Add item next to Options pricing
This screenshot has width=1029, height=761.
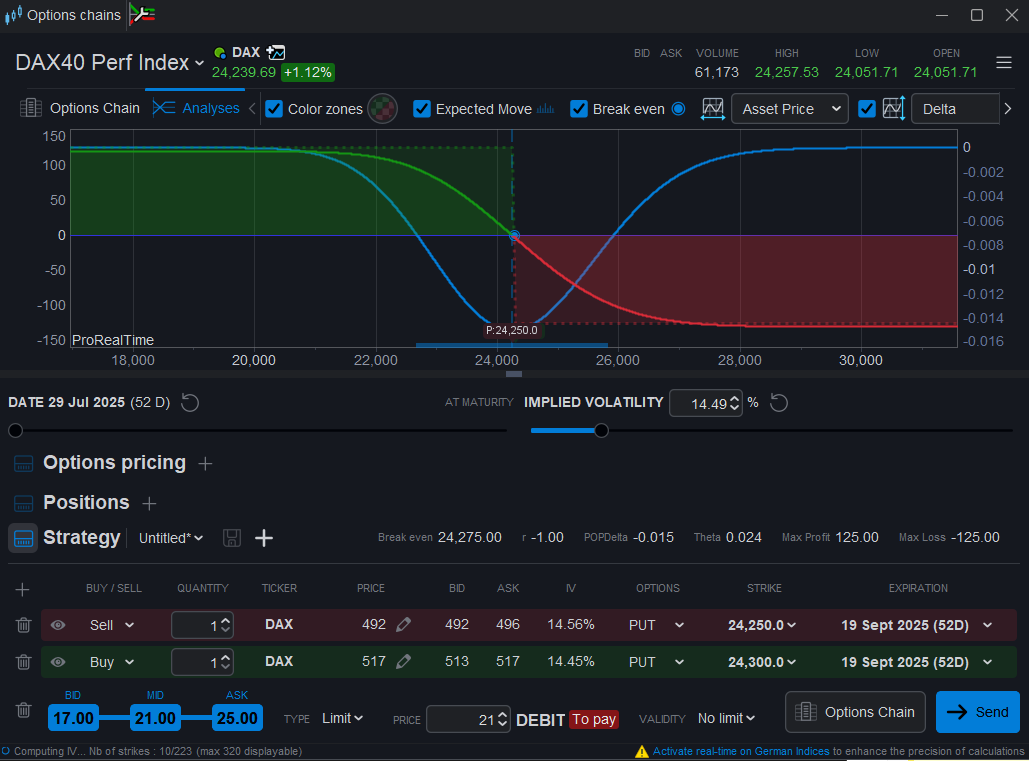pyautogui.click(x=205, y=464)
